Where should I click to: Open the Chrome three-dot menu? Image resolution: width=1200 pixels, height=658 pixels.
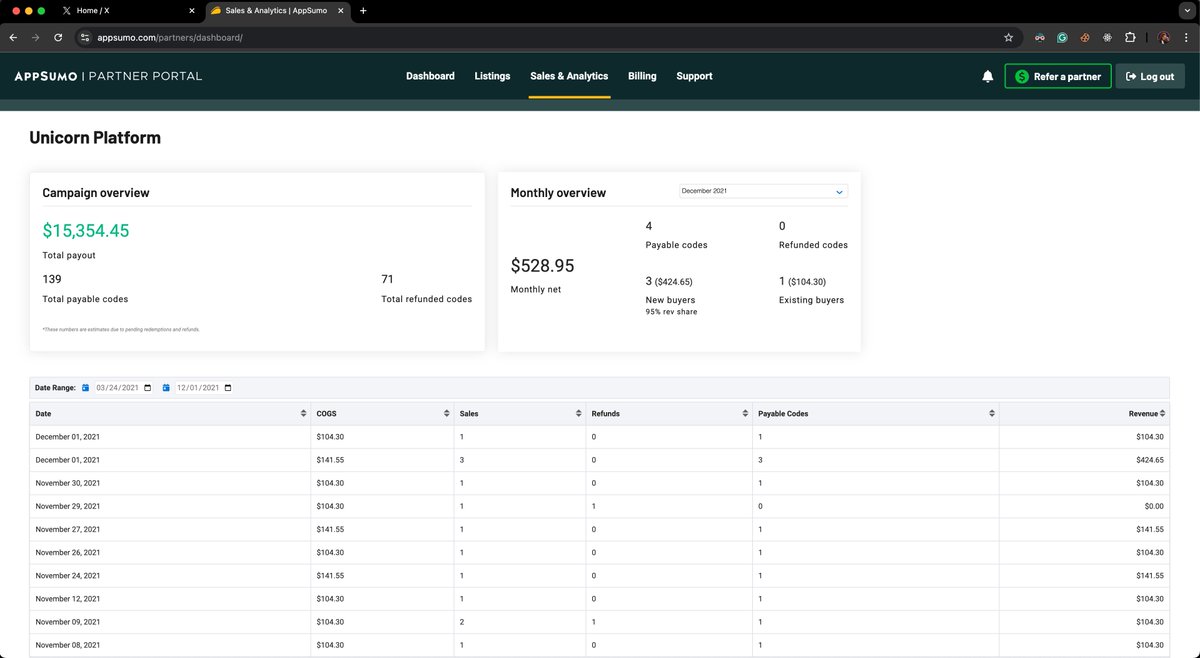[x=1186, y=37]
